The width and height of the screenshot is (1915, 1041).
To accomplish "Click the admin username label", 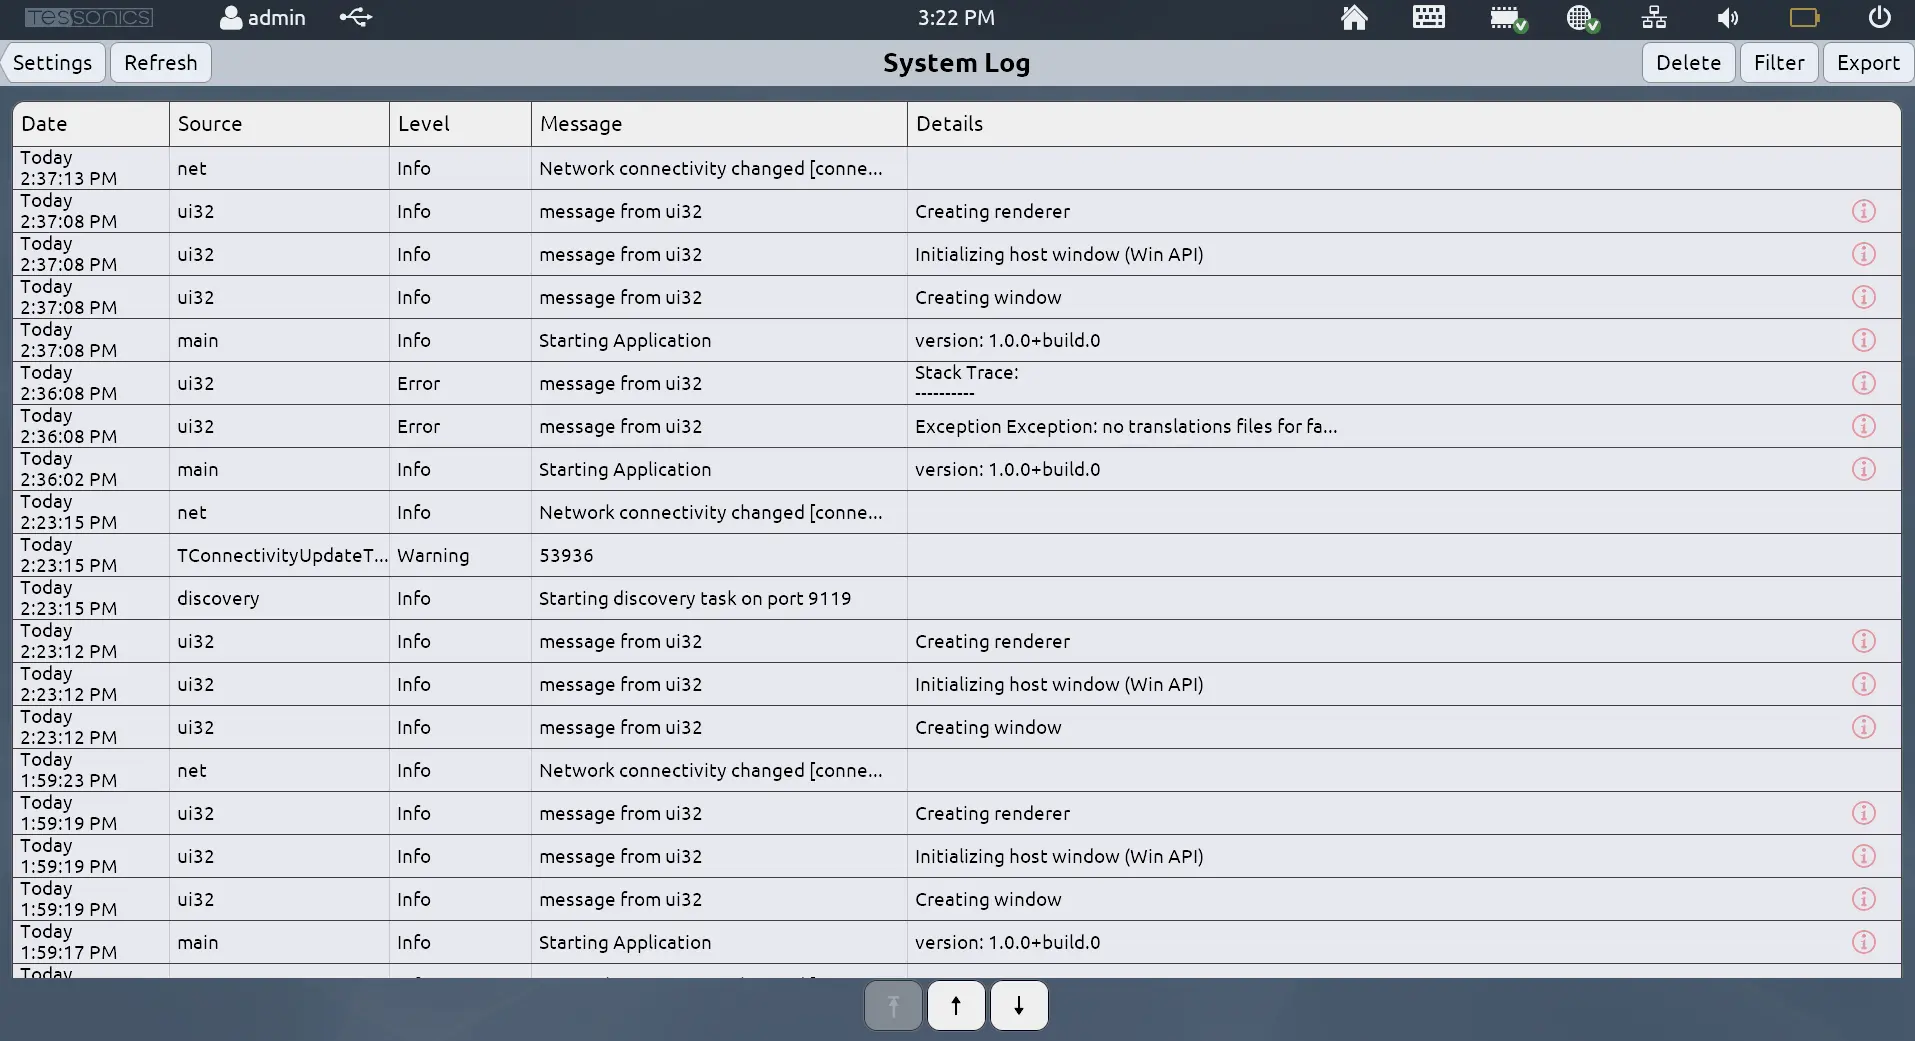I will 276,18.
